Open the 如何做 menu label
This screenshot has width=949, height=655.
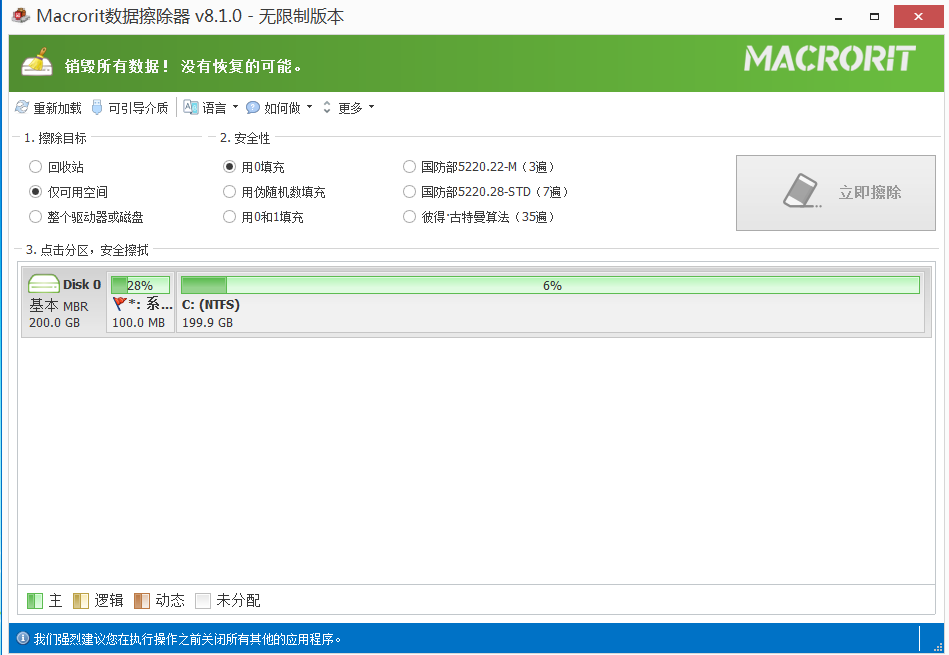pyautogui.click(x=282, y=108)
